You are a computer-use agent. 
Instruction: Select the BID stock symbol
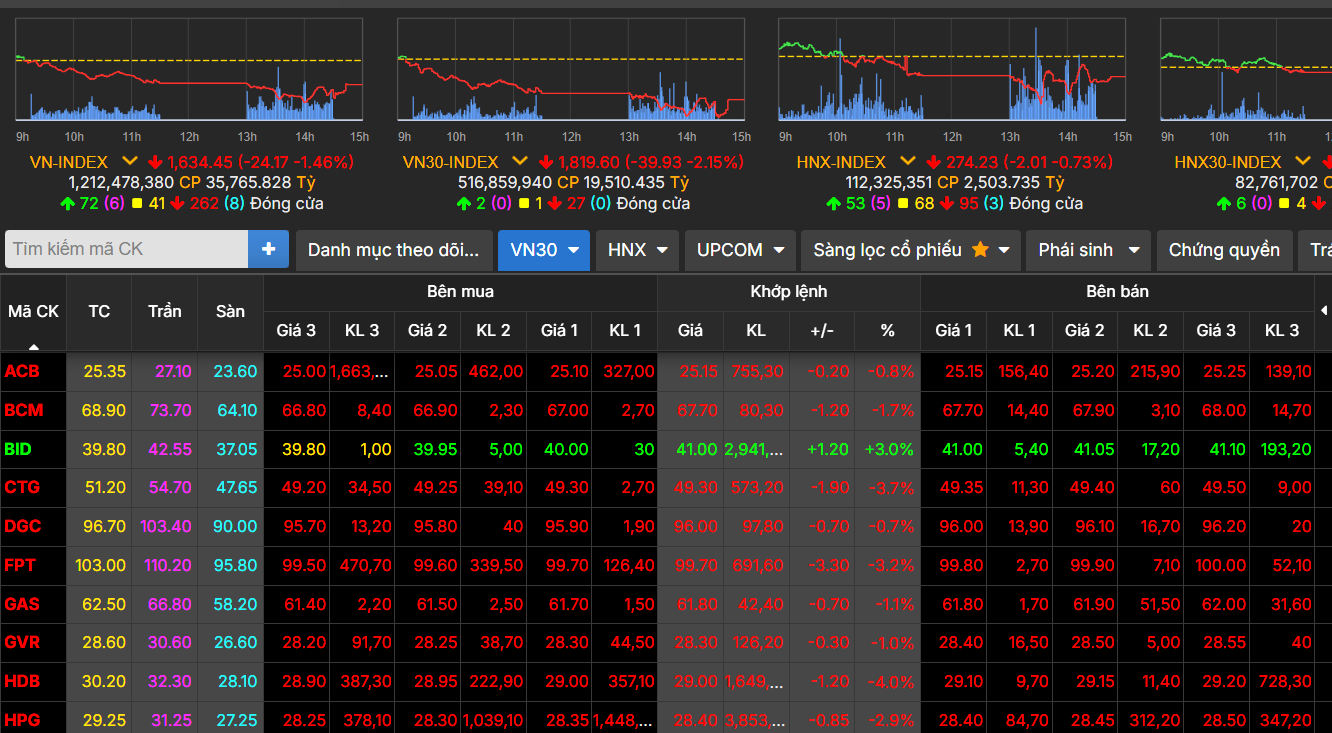coord(18,449)
